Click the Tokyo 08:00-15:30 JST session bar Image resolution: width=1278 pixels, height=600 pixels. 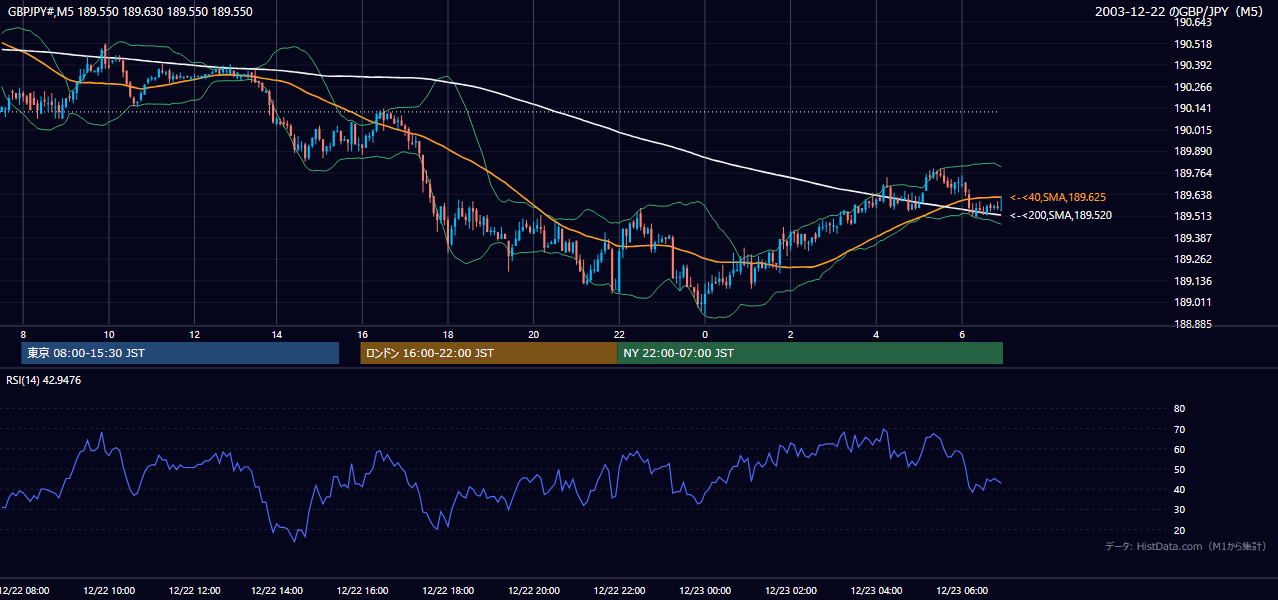pyautogui.click(x=180, y=353)
